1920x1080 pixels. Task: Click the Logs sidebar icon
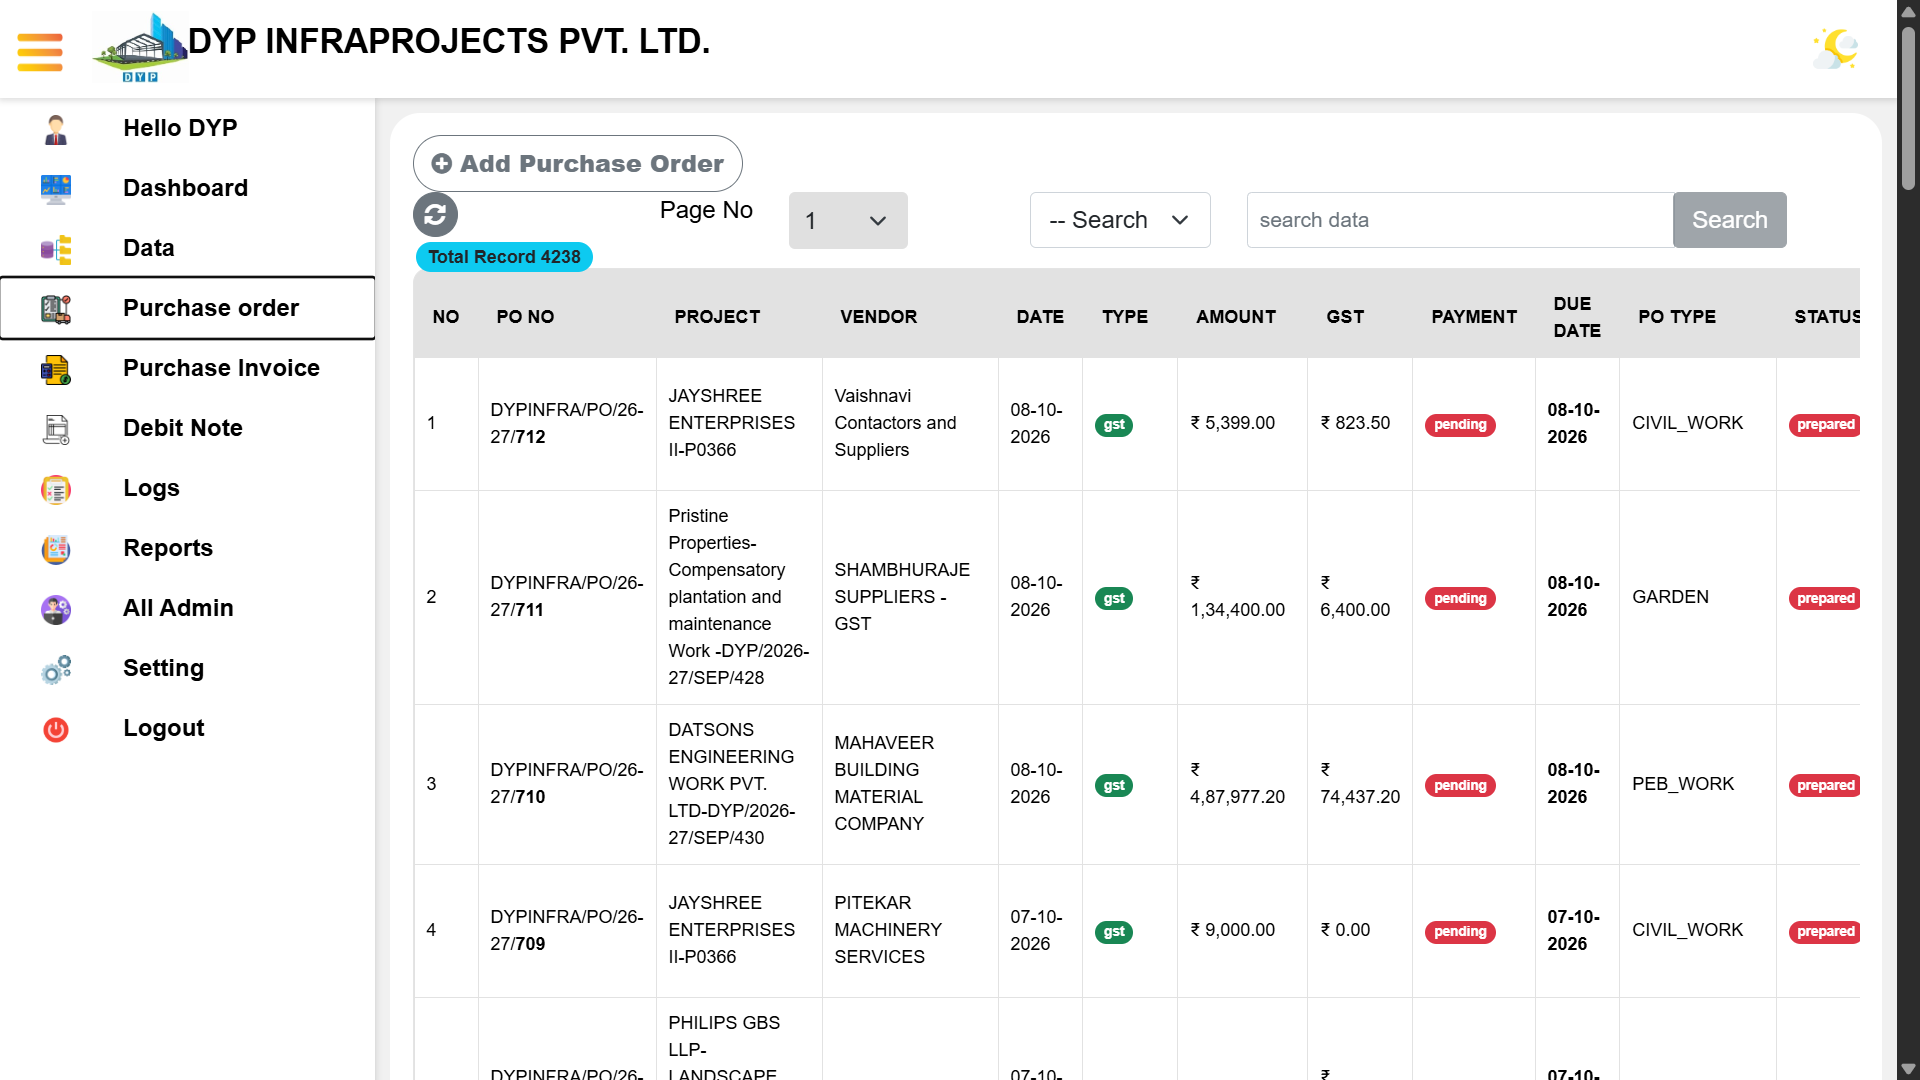56,489
